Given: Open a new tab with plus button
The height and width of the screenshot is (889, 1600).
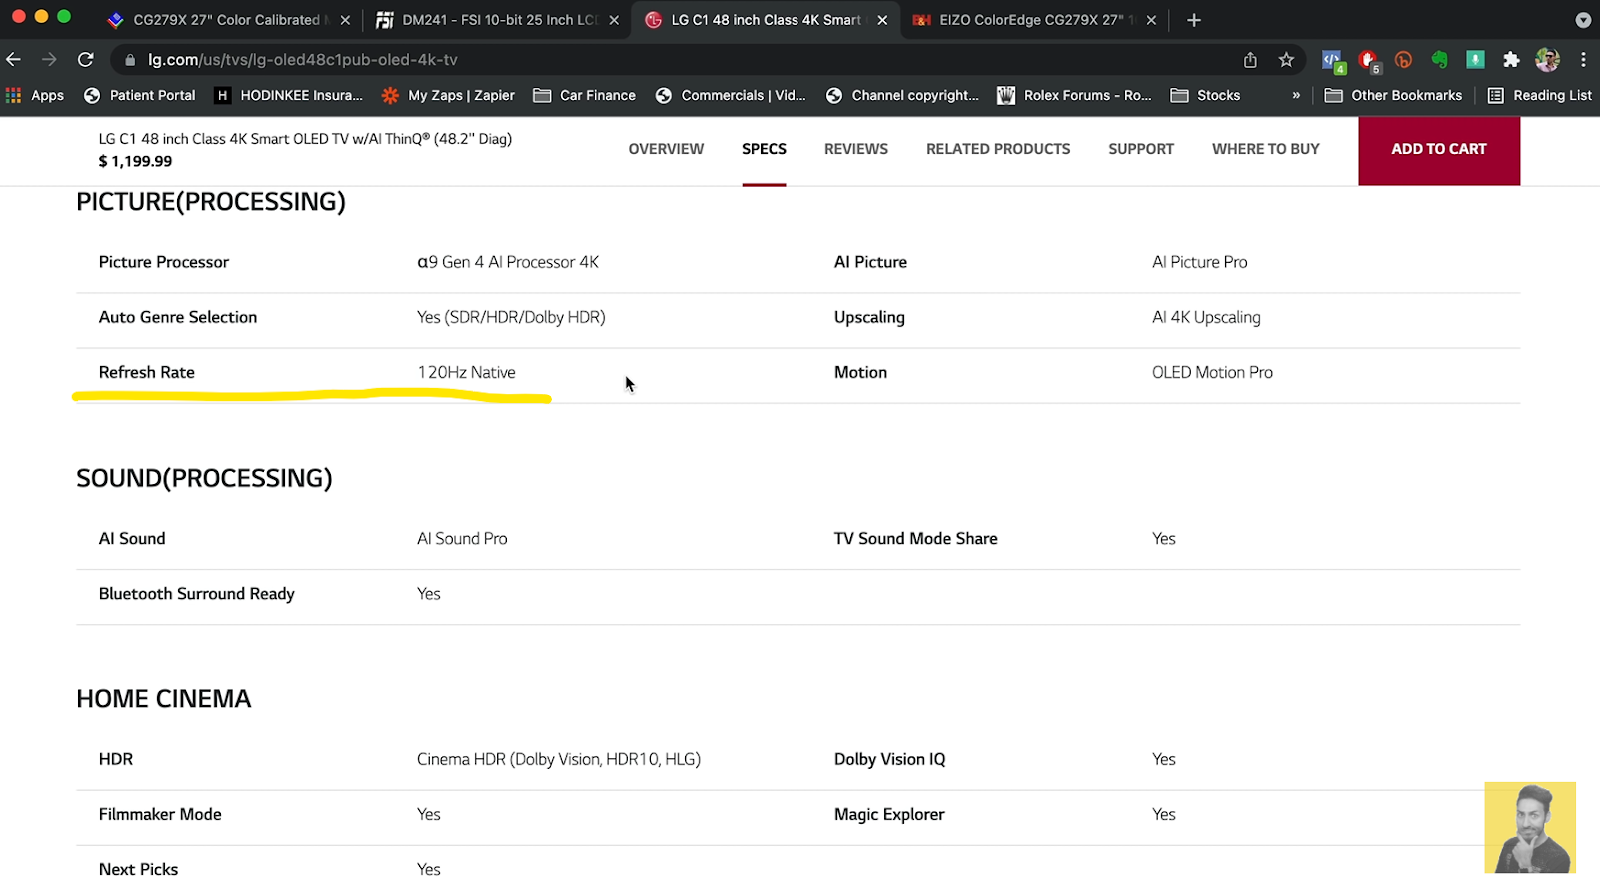Looking at the screenshot, I should click(1193, 20).
